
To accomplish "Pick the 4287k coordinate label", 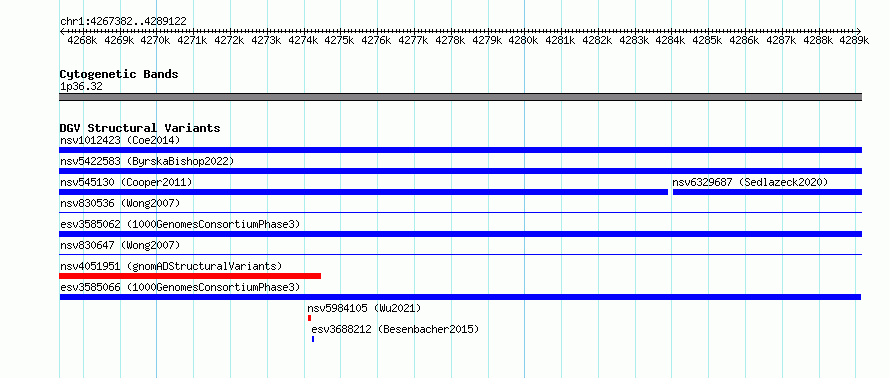I will pyautogui.click(x=780, y=40).
